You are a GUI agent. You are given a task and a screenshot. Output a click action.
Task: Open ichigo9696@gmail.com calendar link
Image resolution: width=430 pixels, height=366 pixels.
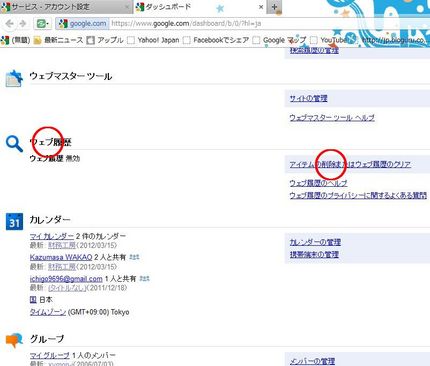(x=66, y=279)
